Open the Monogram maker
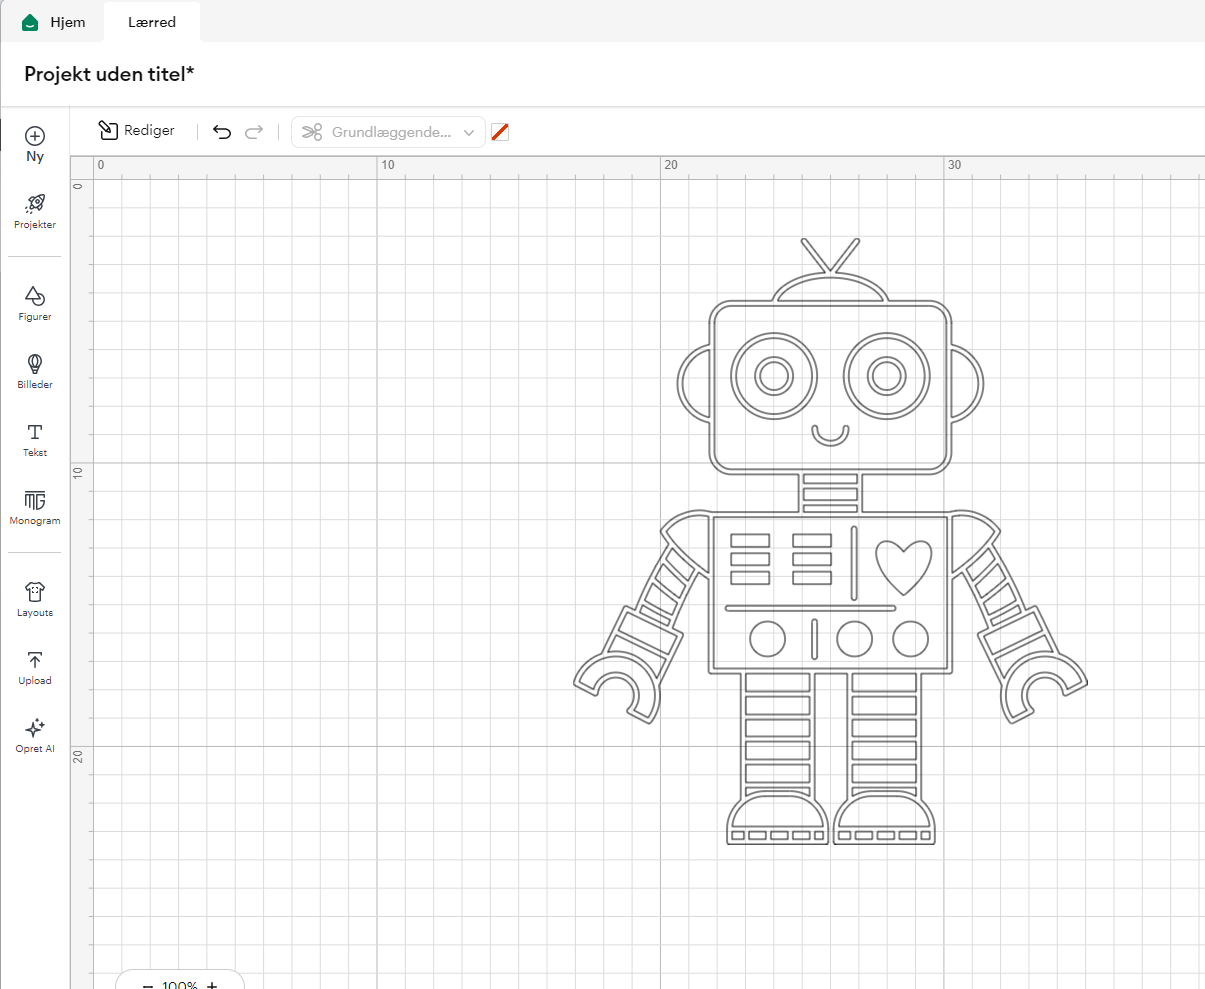The image size is (1205, 989). (35, 507)
